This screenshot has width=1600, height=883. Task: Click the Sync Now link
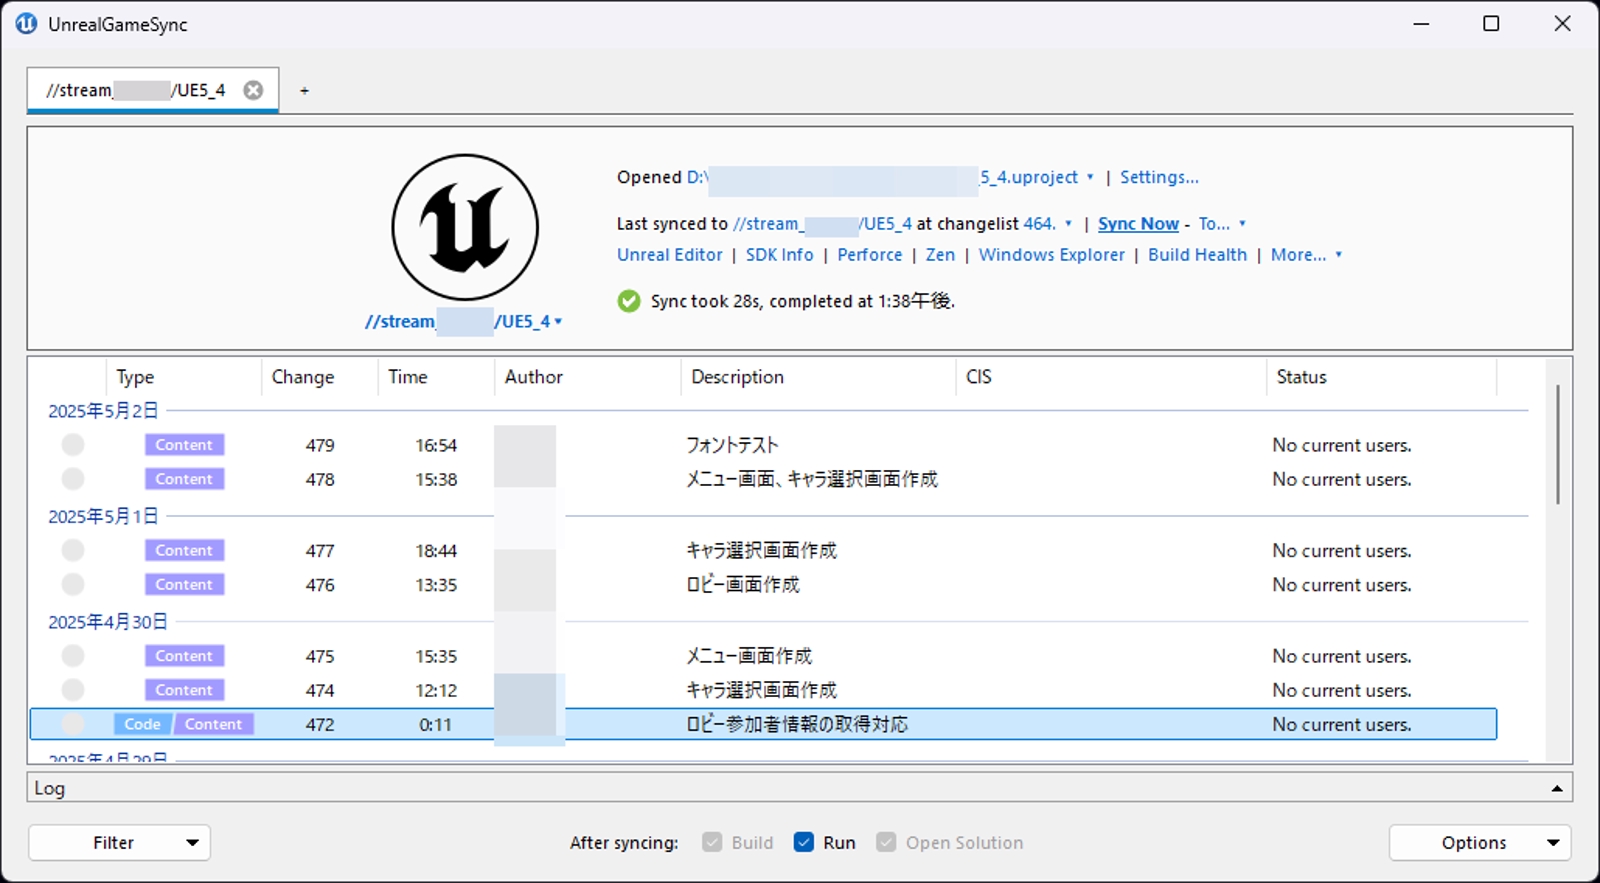click(x=1138, y=224)
